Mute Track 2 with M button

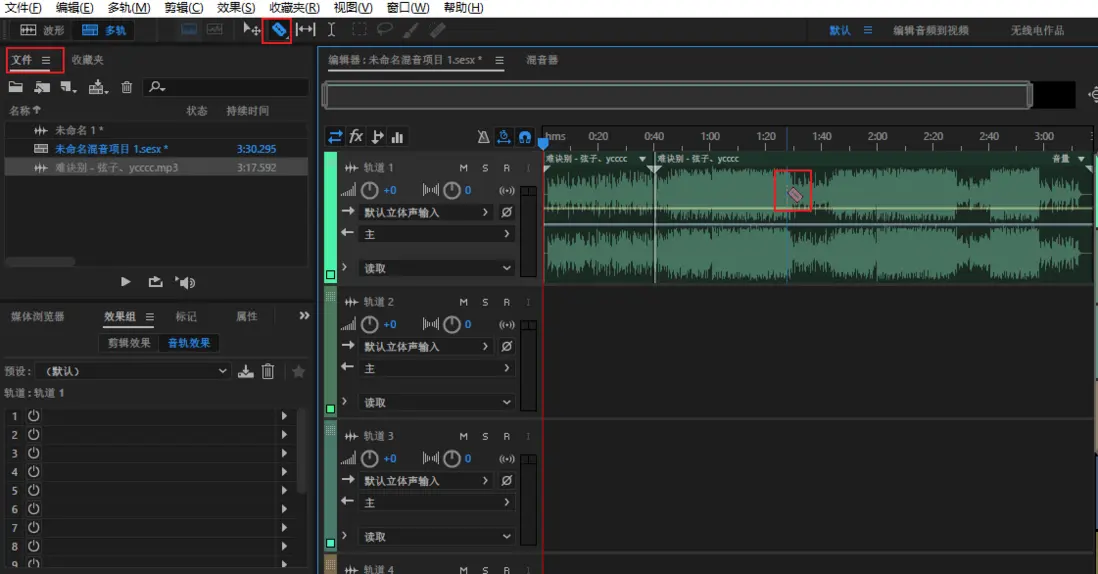click(x=464, y=302)
